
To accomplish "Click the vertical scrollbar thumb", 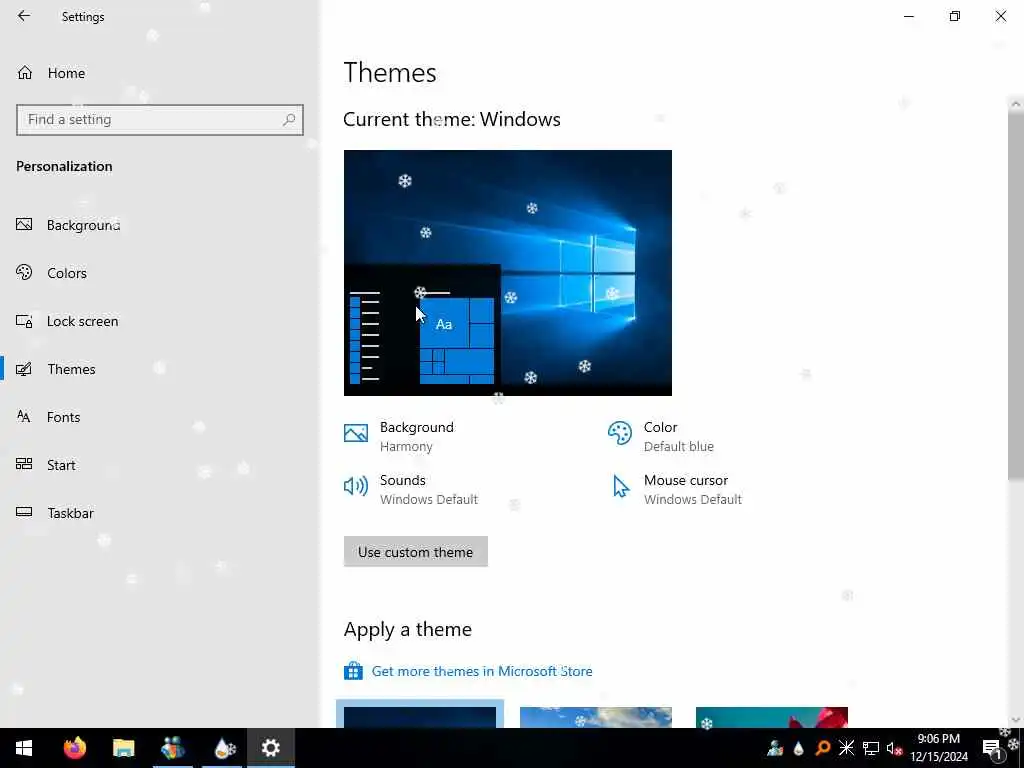I will click(1016, 295).
